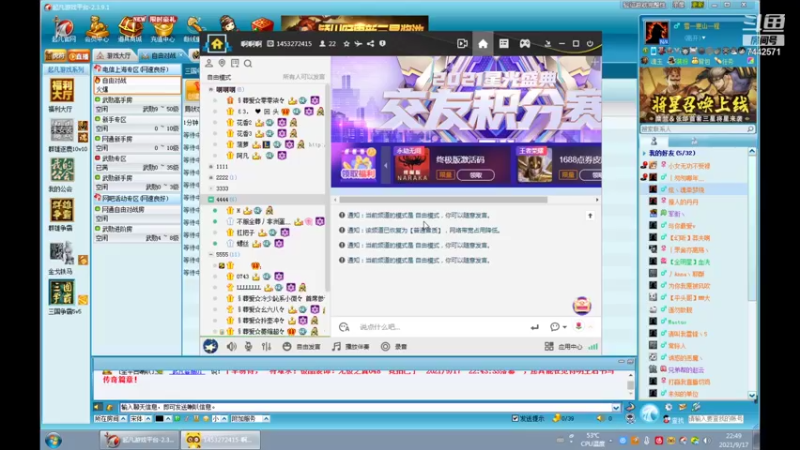Click the favorite star icon in channel header
Image resolution: width=800 pixels, height=450 pixels.
click(346, 44)
